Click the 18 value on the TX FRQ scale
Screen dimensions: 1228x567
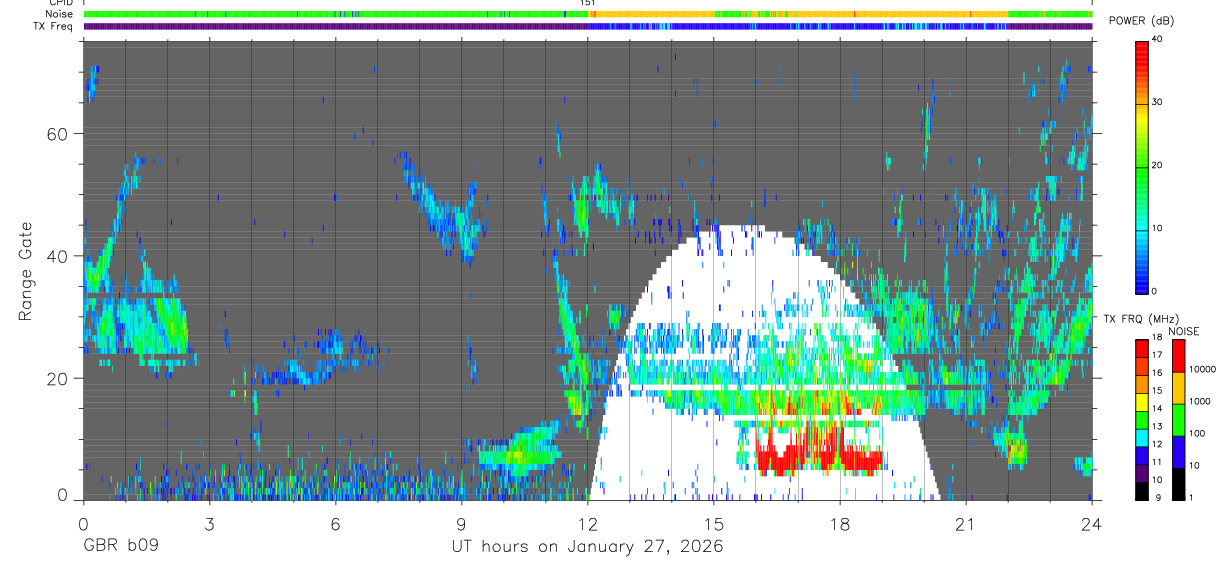point(1156,338)
